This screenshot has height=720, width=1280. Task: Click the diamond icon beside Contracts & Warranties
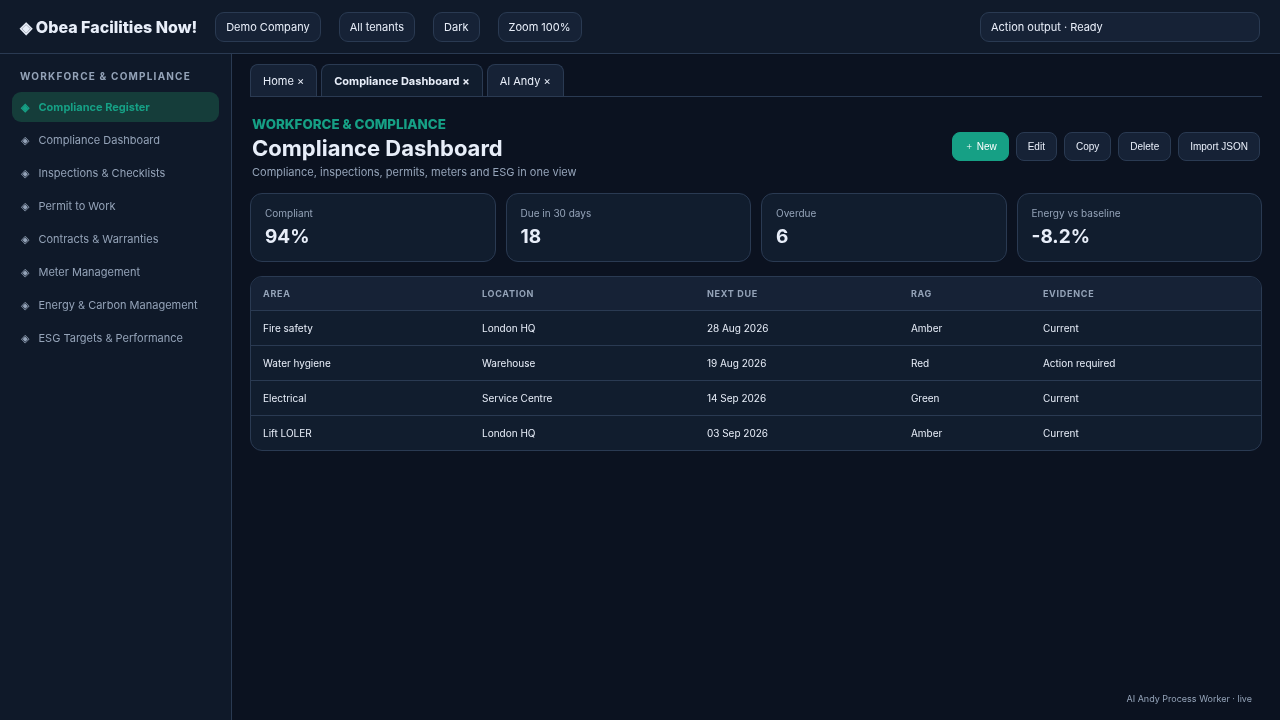[25, 239]
